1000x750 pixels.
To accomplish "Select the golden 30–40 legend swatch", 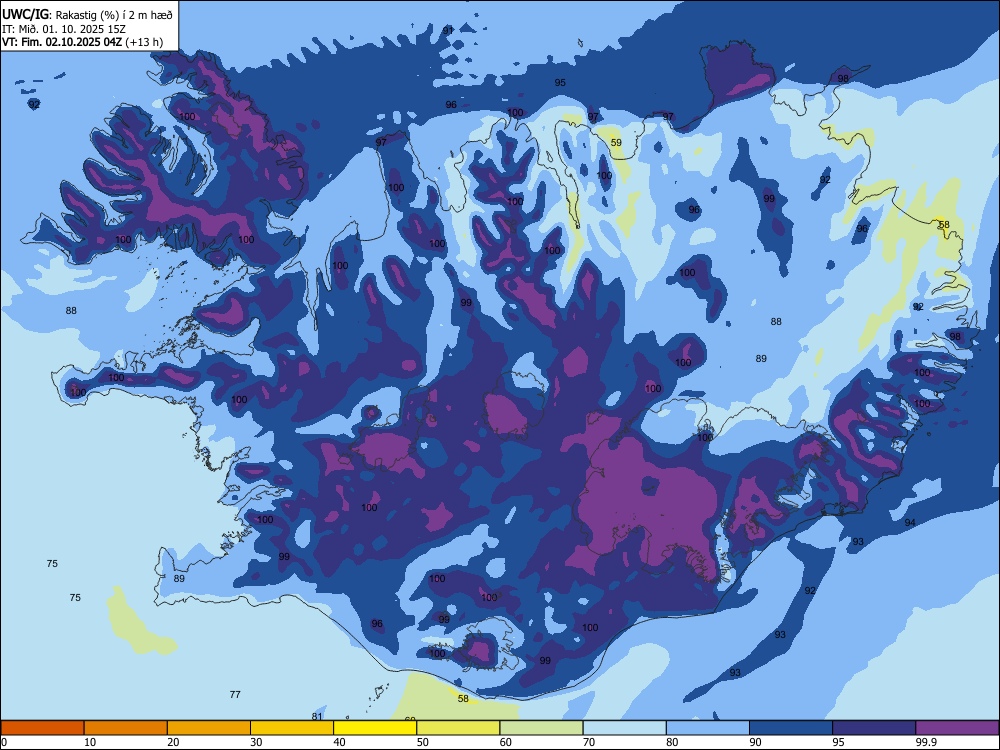I will [x=292, y=728].
